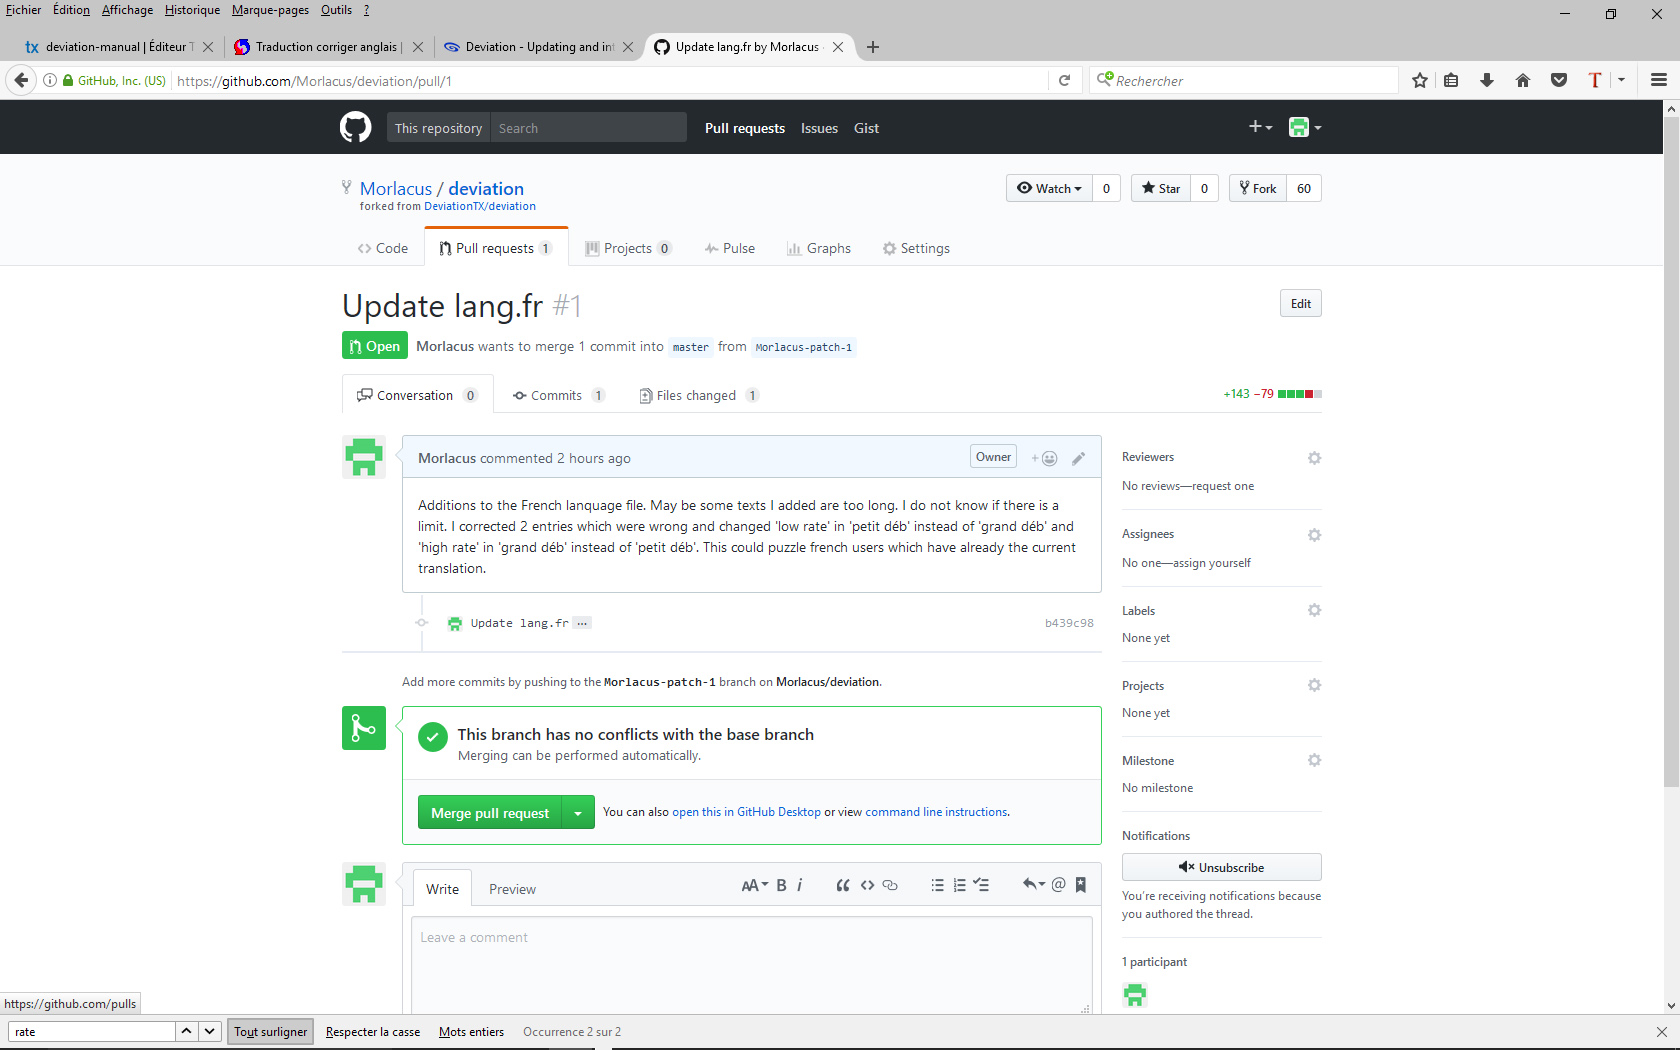Open the Pocket icon in toolbar
The width and height of the screenshot is (1680, 1050).
[x=1559, y=80]
